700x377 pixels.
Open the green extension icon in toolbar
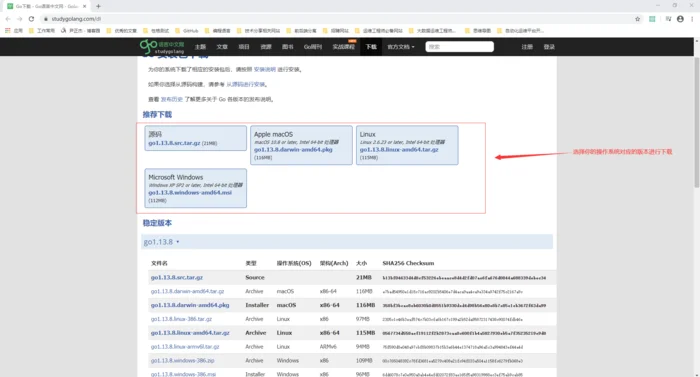click(x=652, y=19)
